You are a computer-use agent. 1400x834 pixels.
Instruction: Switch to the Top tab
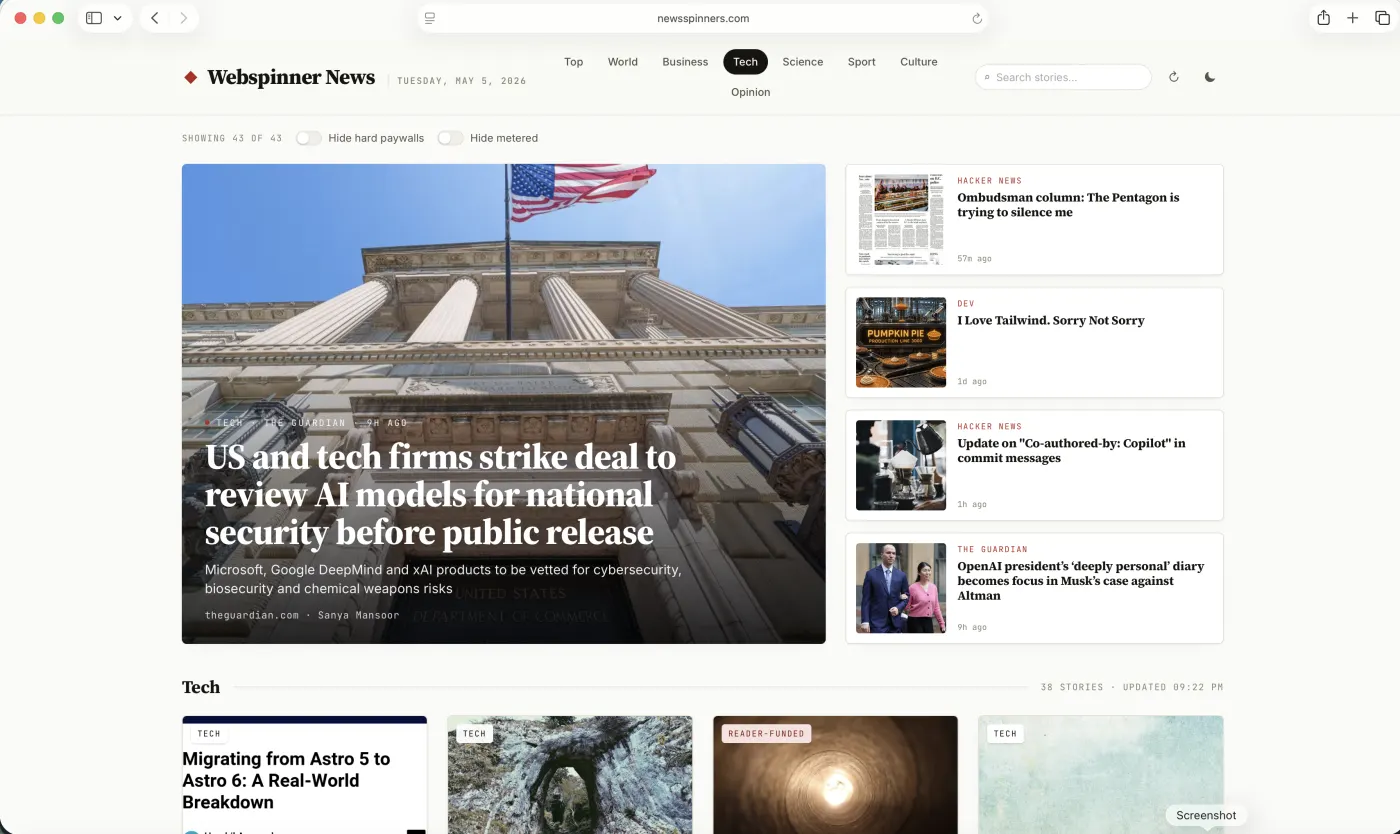573,62
